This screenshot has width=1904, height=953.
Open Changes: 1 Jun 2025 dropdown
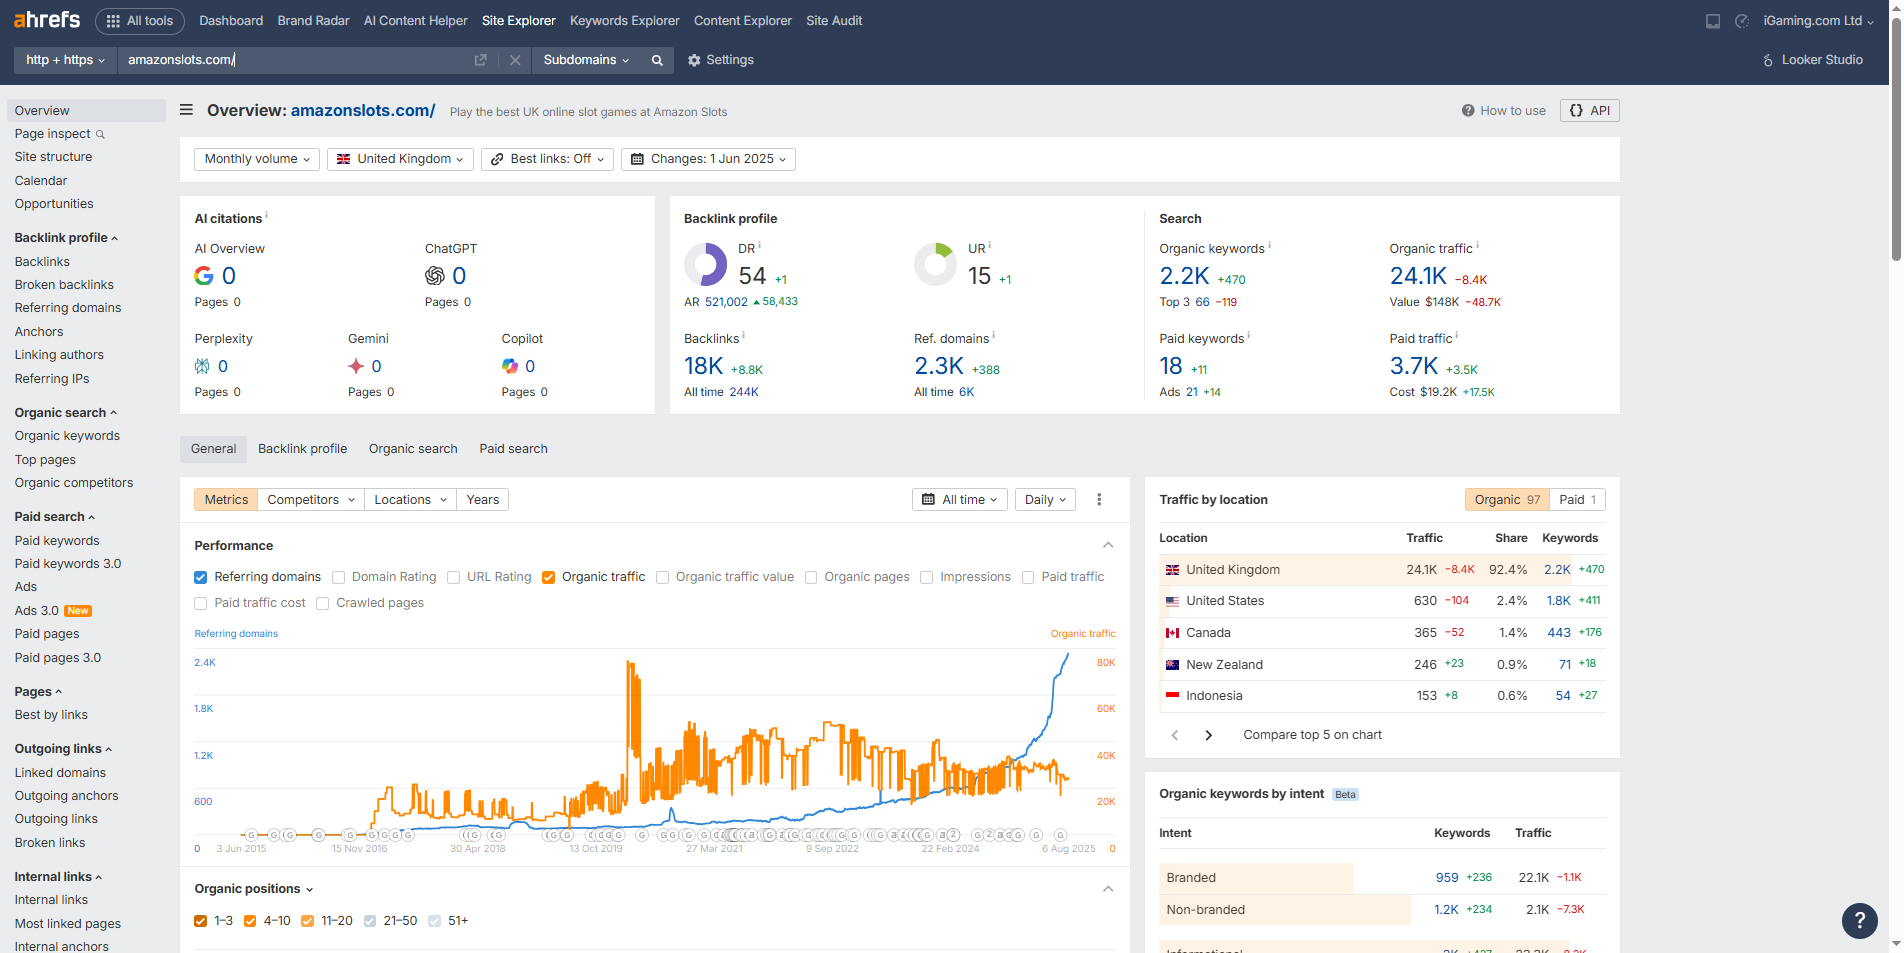[708, 159]
